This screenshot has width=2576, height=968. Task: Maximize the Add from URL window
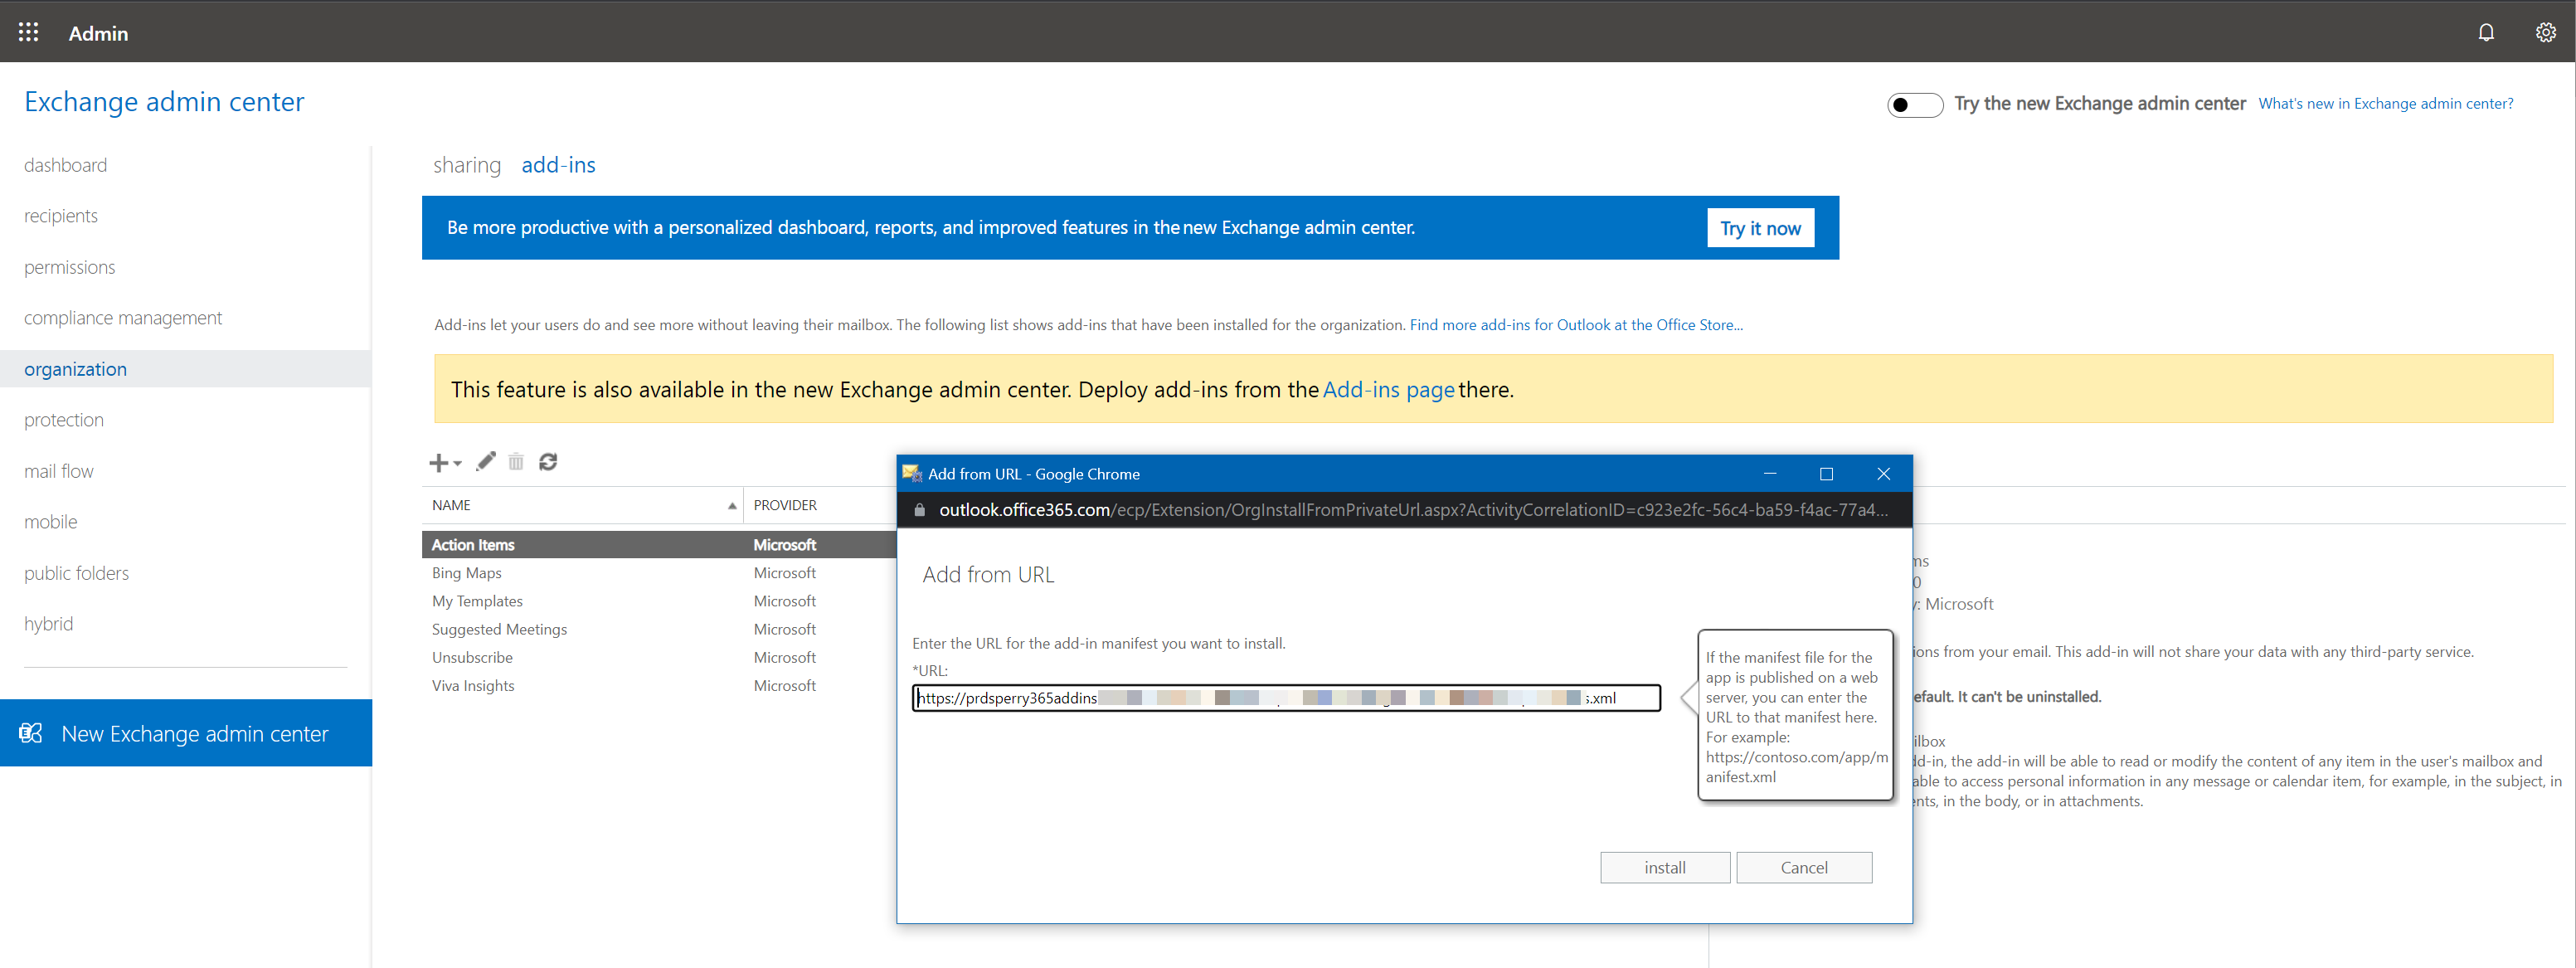pos(1826,473)
